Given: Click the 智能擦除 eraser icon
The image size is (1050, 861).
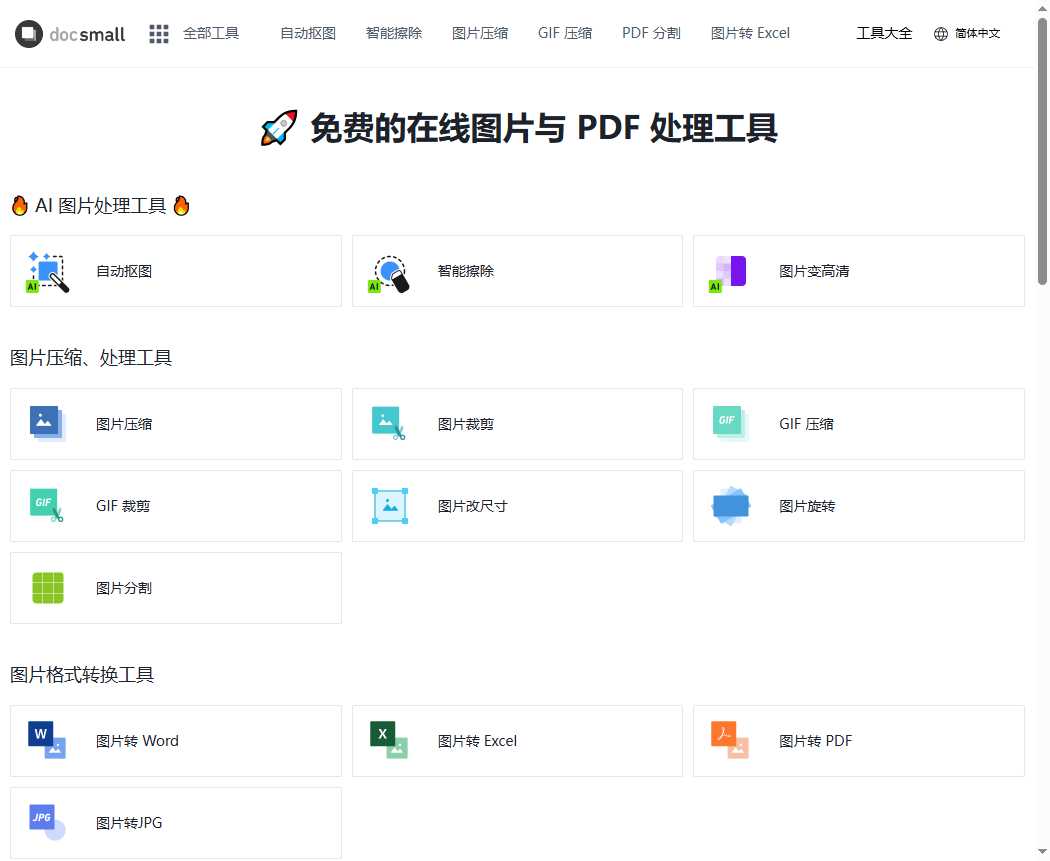Looking at the screenshot, I should click(x=390, y=272).
